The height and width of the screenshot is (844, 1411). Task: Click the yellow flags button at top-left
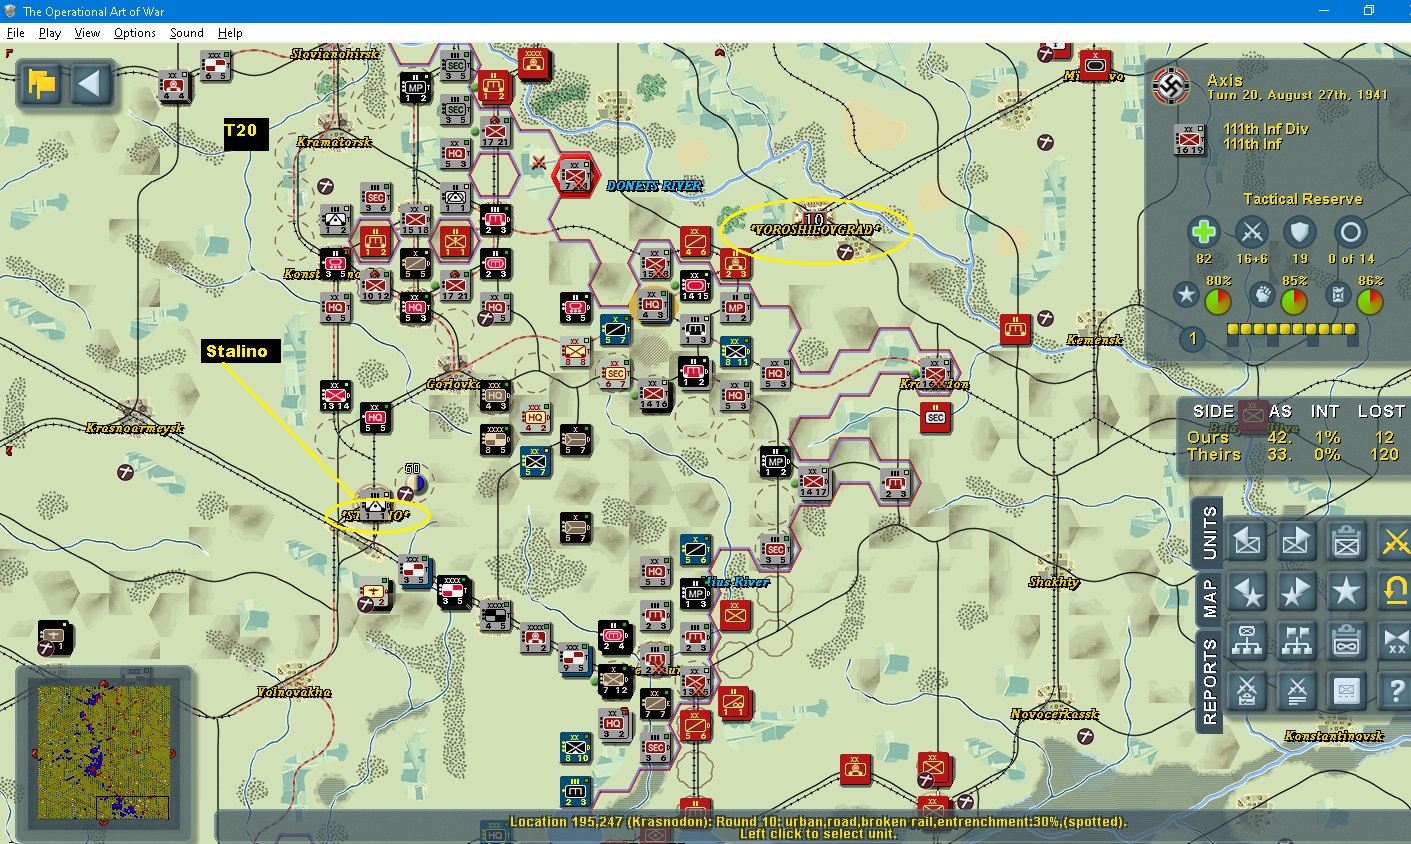pos(41,84)
